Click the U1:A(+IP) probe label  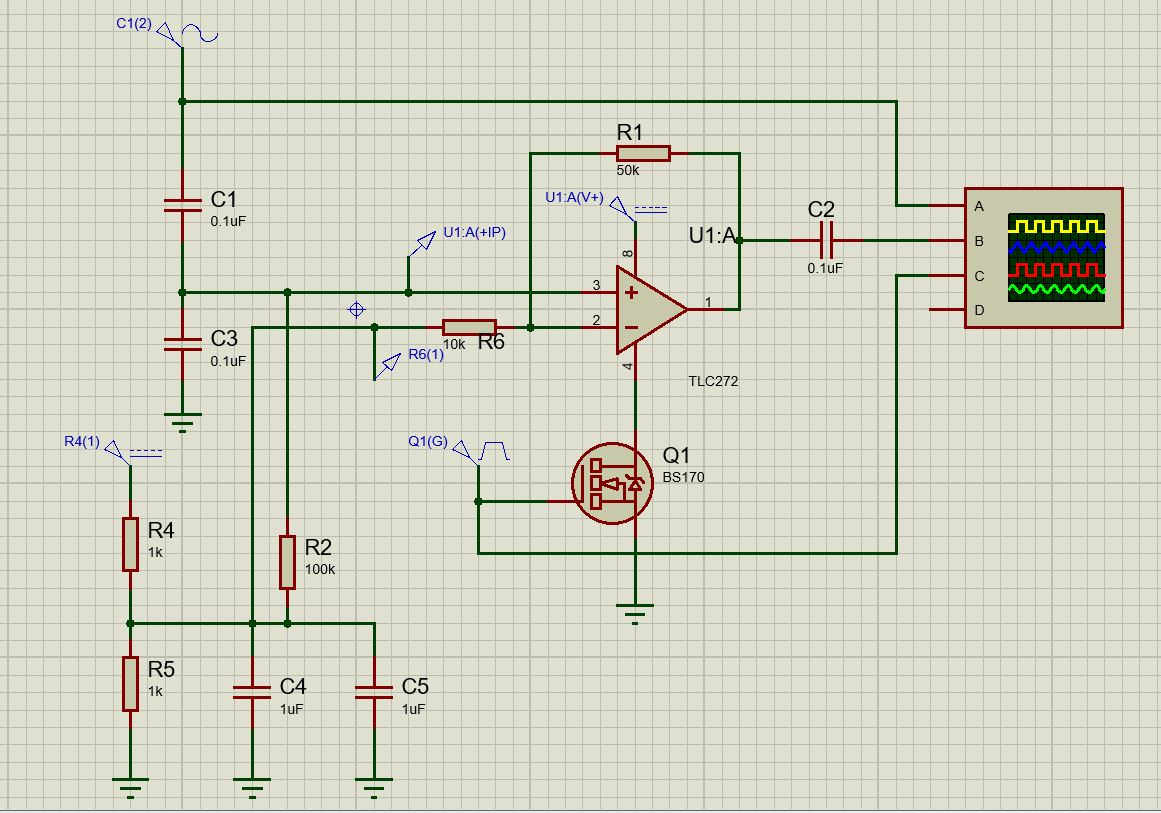coord(475,232)
